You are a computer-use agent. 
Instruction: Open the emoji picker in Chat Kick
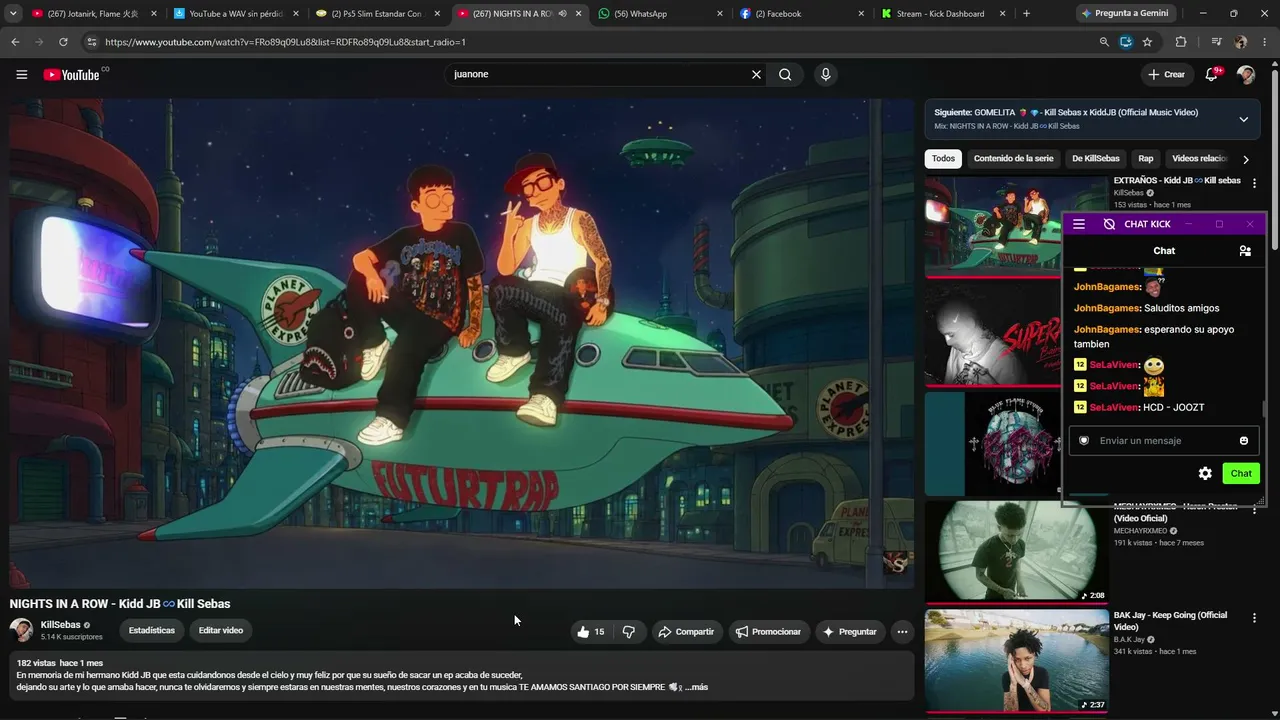(x=1244, y=441)
